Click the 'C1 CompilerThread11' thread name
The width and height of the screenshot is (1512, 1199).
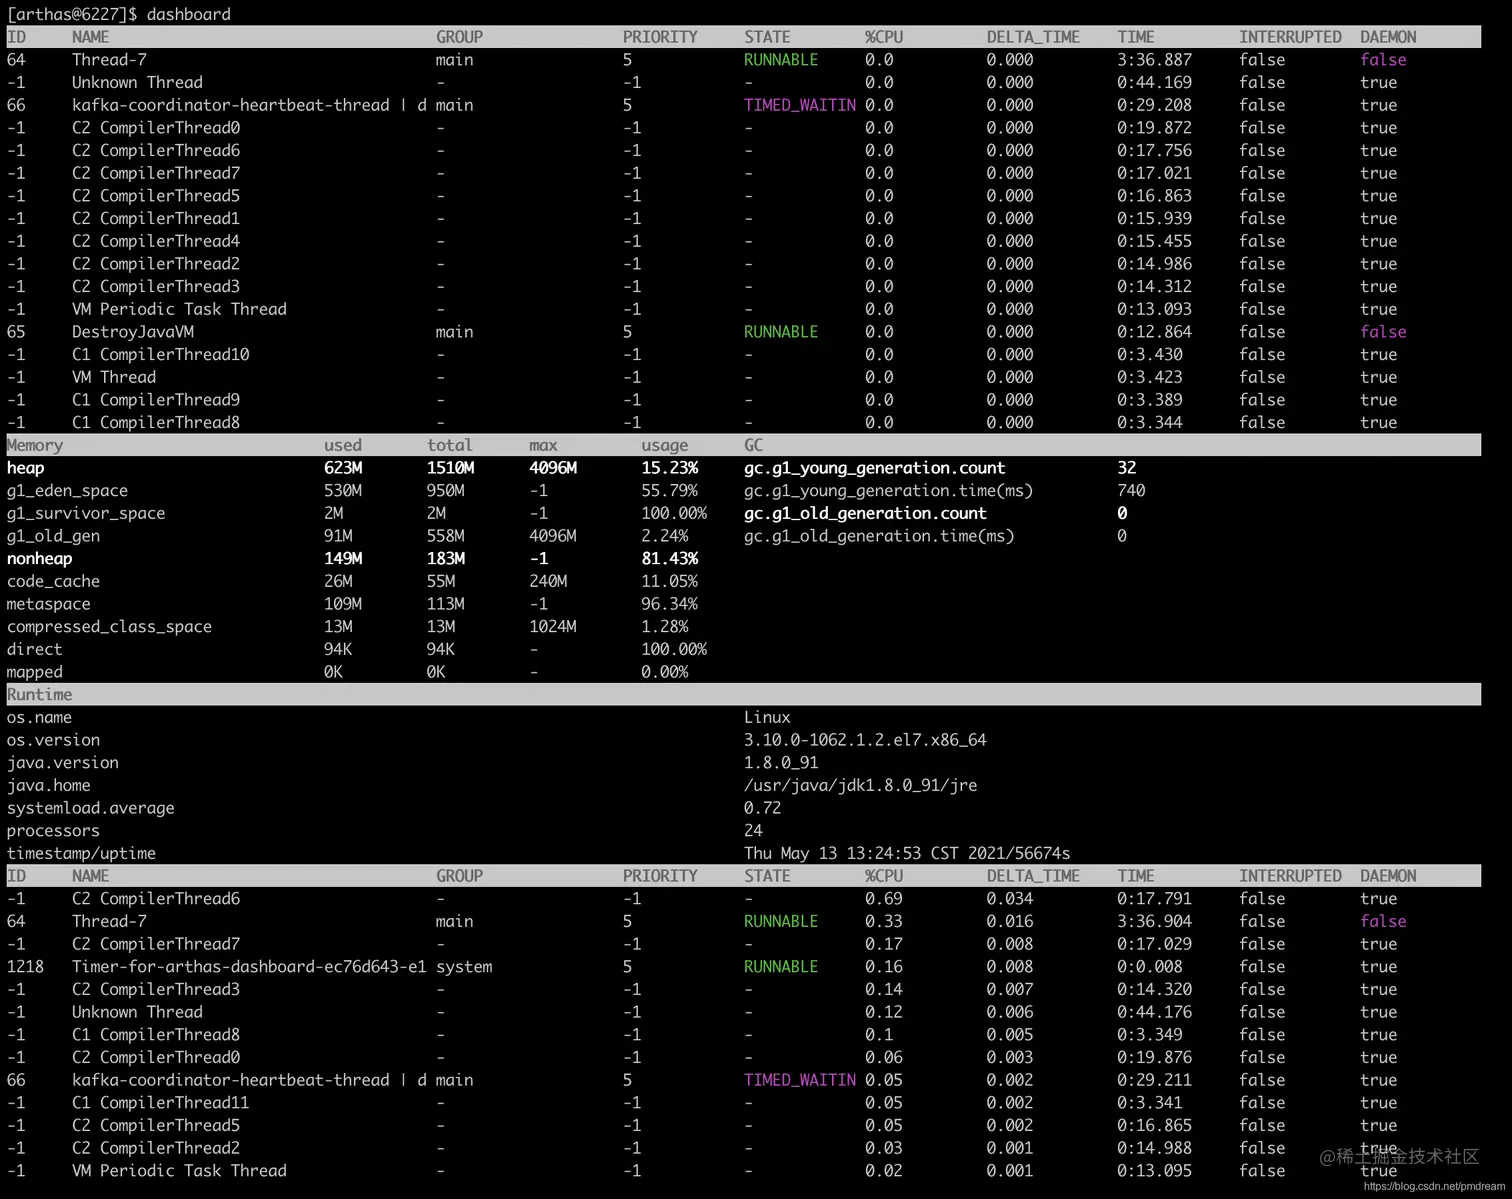(161, 1103)
